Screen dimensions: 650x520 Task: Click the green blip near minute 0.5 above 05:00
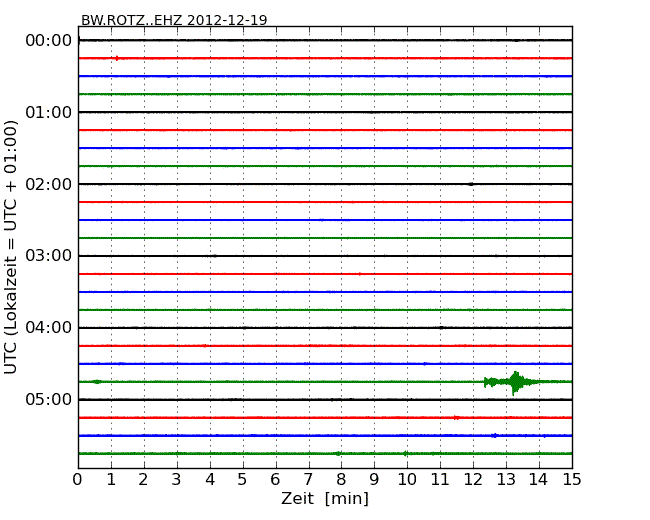(97, 381)
